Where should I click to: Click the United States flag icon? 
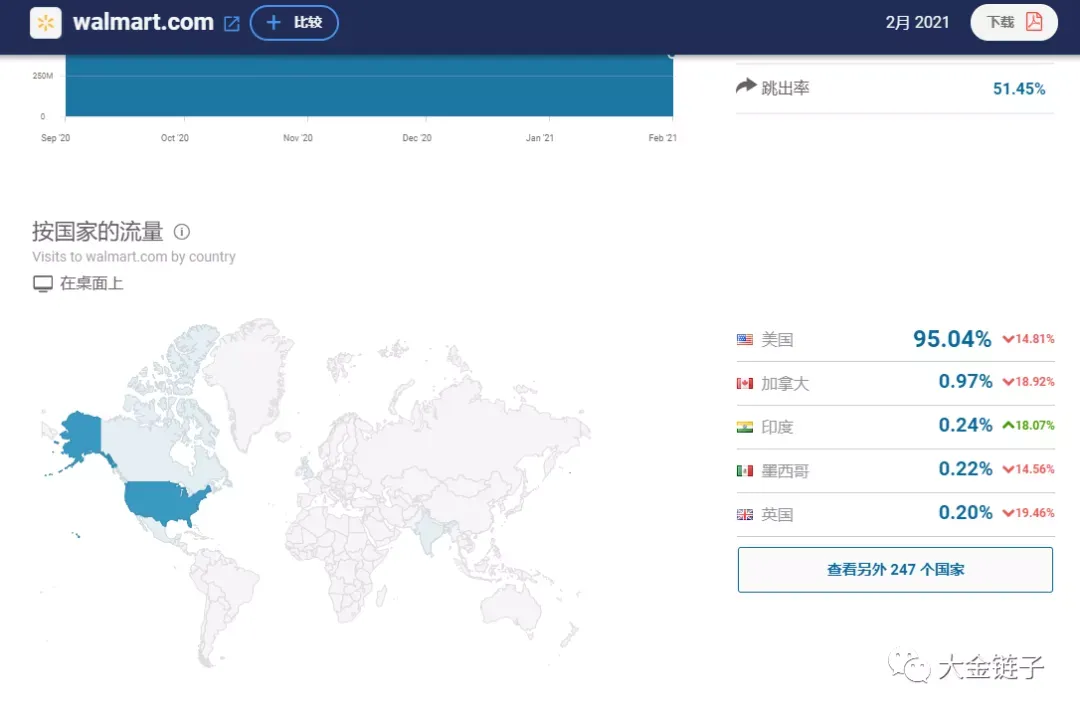click(745, 340)
